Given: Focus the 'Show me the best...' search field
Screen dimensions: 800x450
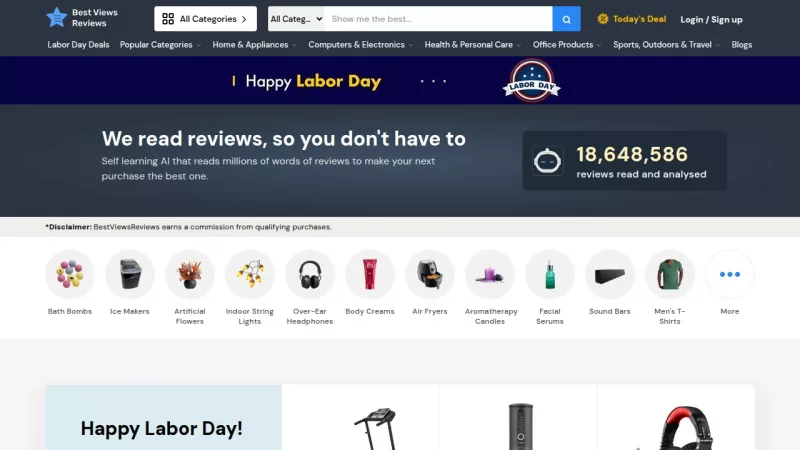Looking at the screenshot, I should 438,19.
